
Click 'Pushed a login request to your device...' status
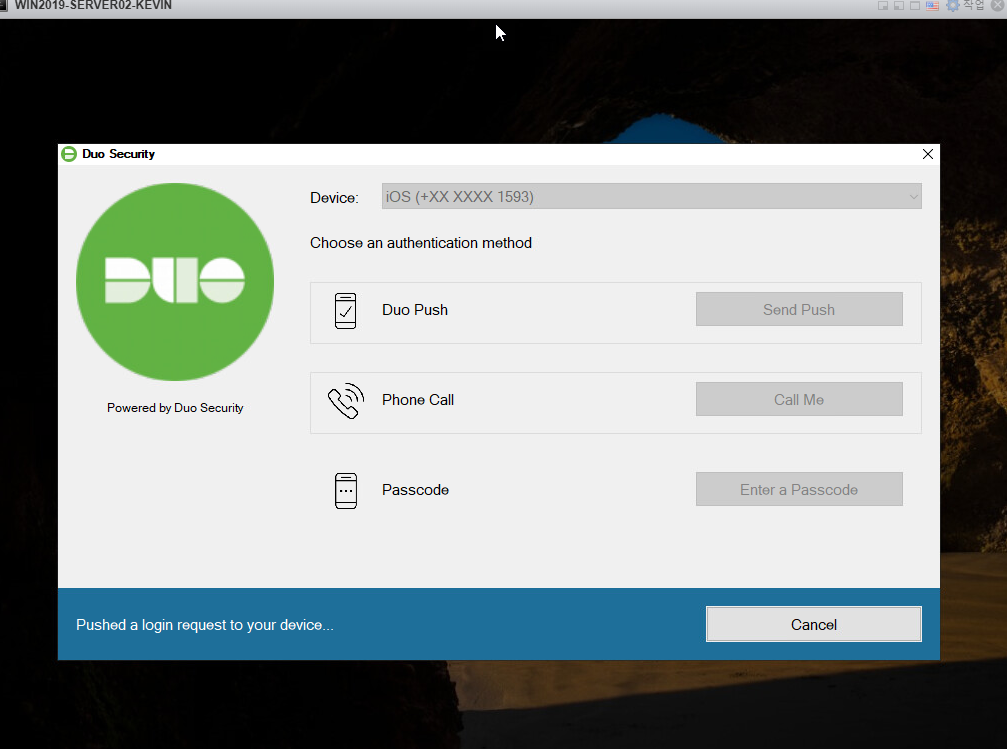205,625
